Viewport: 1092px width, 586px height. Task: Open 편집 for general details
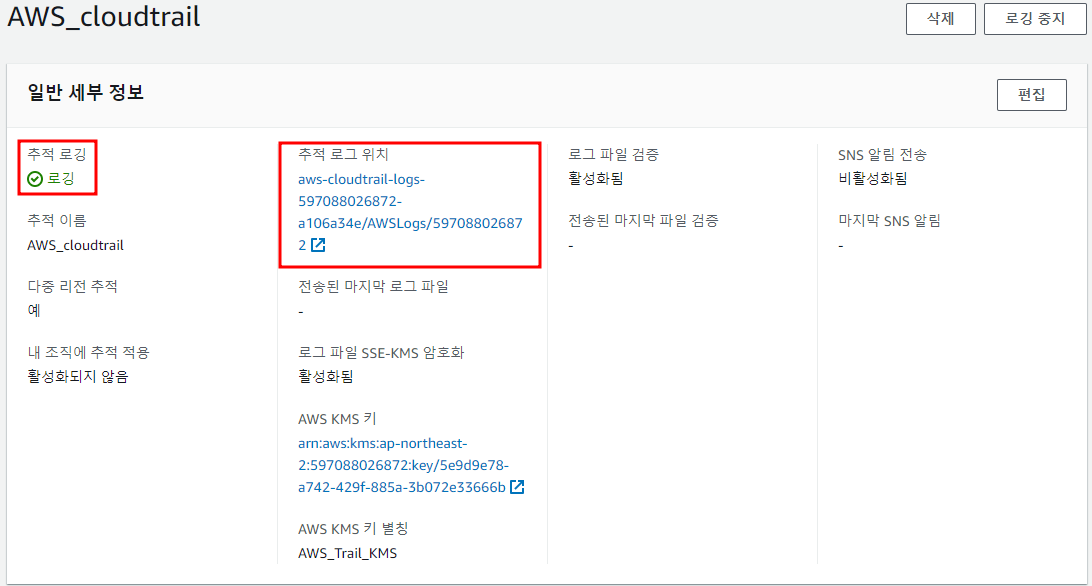1031,95
